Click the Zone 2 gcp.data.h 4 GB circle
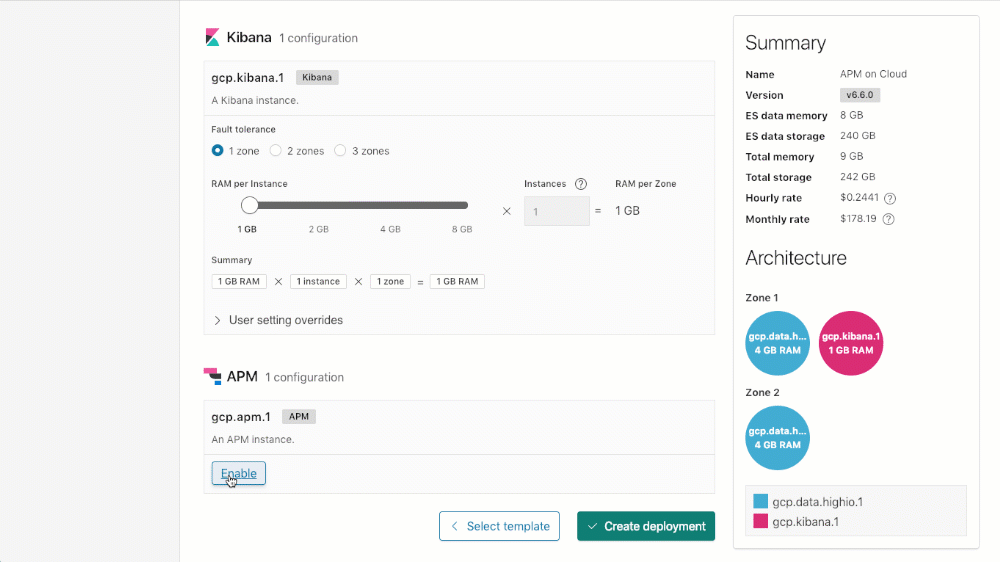Viewport: 1000px width, 562px height. coord(778,438)
